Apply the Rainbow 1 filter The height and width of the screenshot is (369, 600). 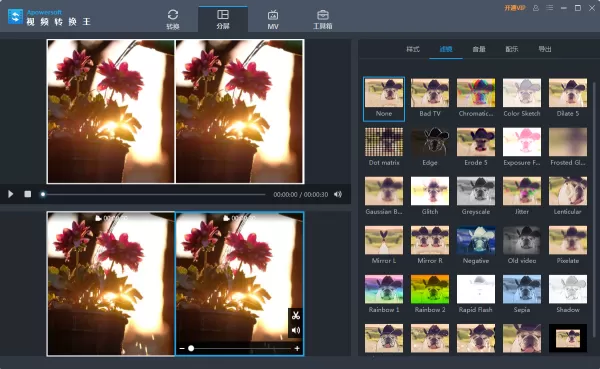(384, 294)
